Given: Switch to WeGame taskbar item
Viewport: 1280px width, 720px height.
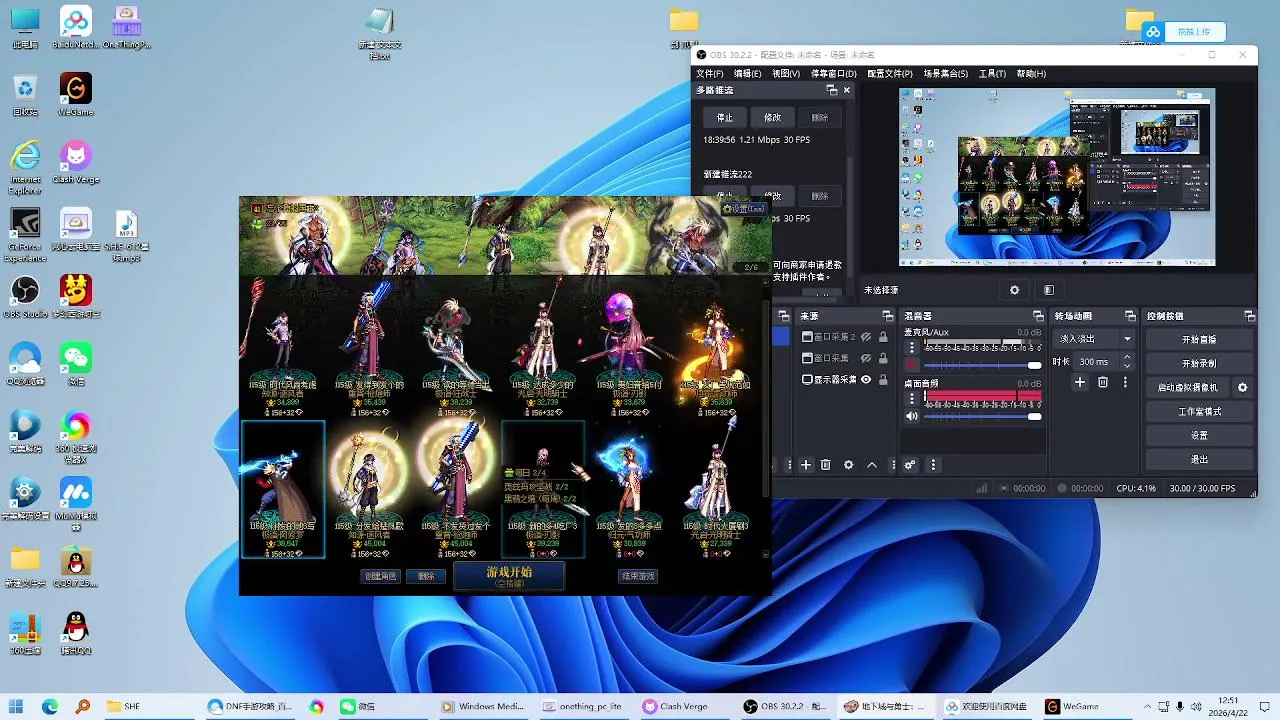Looking at the screenshot, I should pyautogui.click(x=1071, y=706).
